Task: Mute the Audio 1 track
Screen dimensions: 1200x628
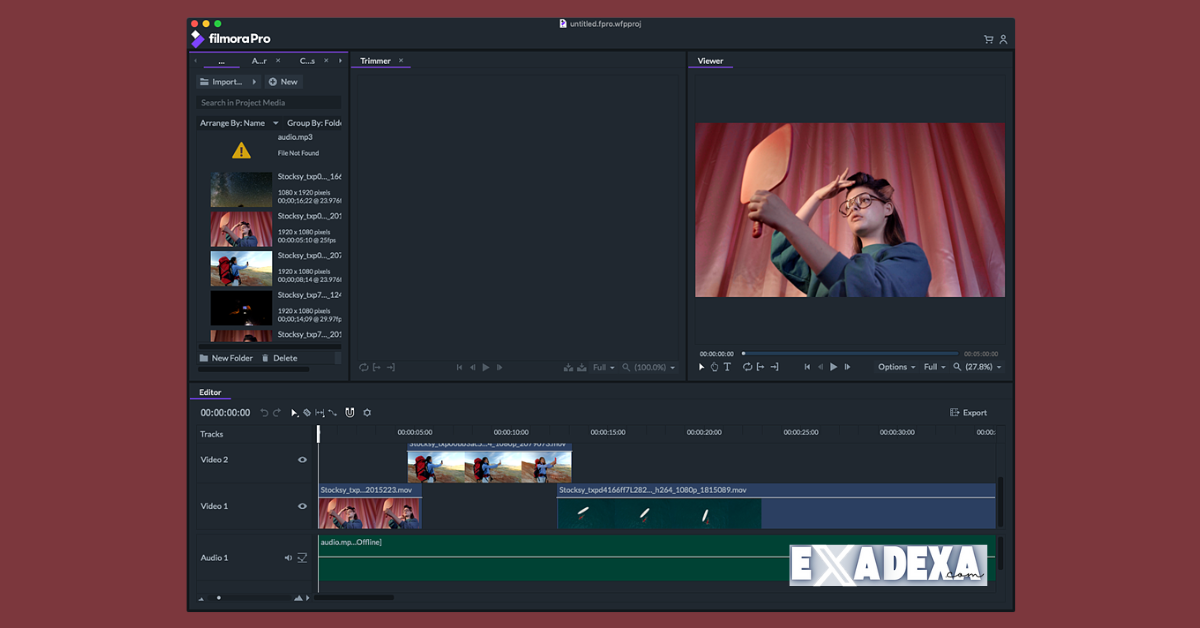Action: click(288, 557)
